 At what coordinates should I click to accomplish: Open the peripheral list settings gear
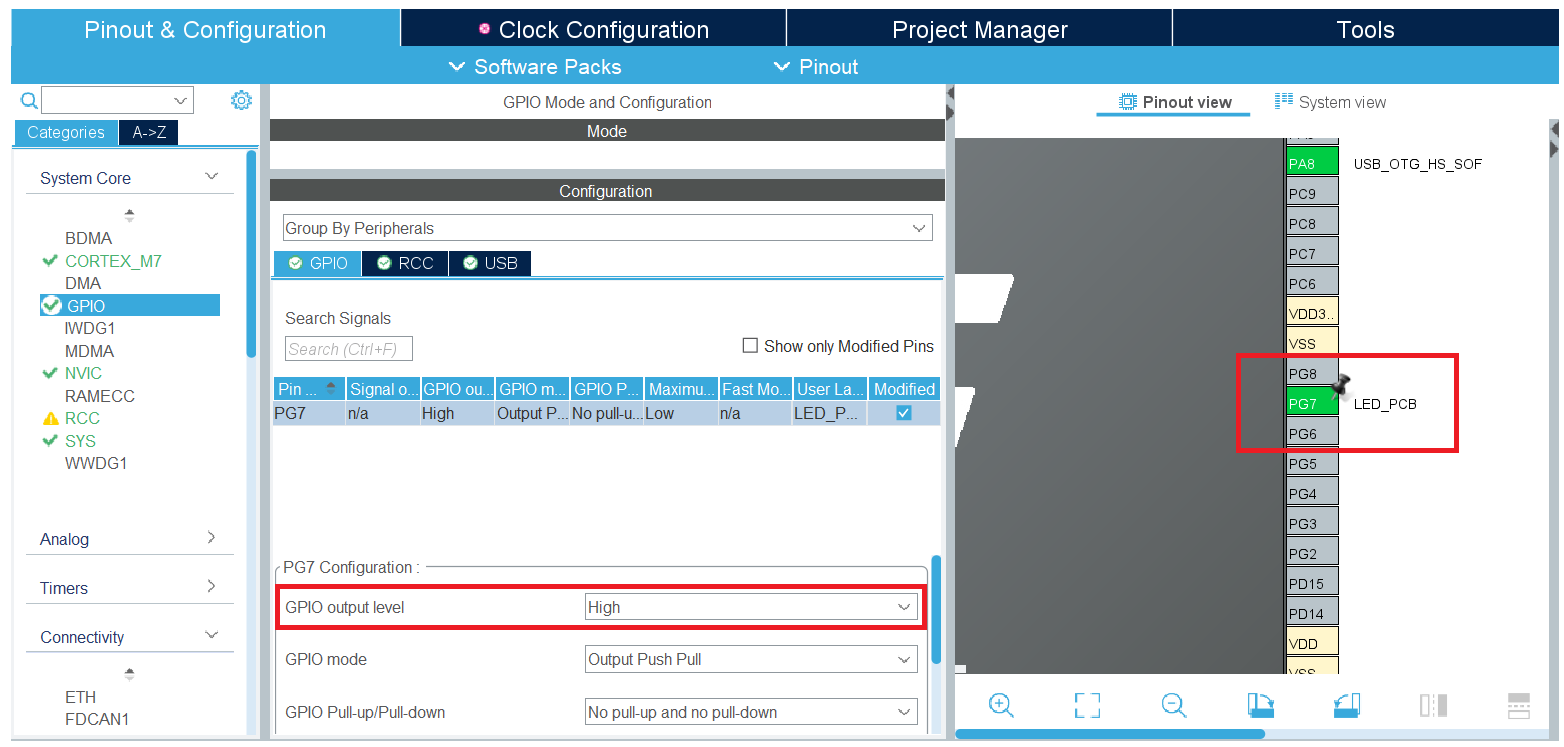241,100
